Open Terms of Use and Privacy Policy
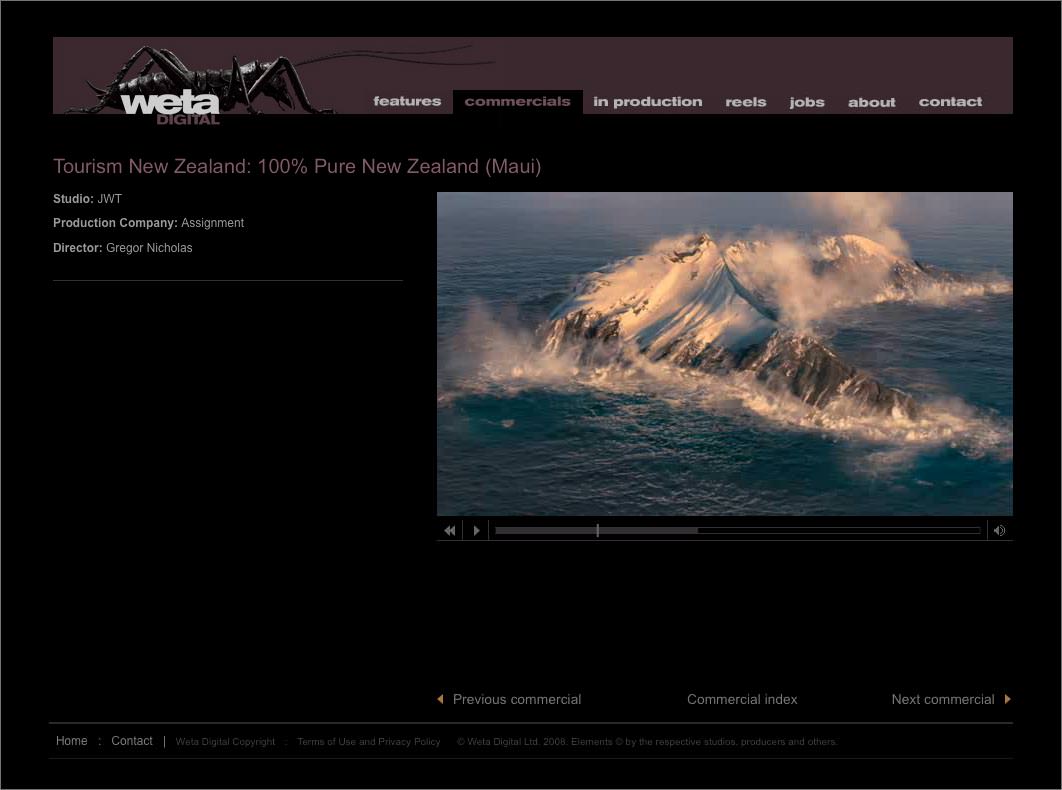Image resolution: width=1062 pixels, height=790 pixels. 368,742
